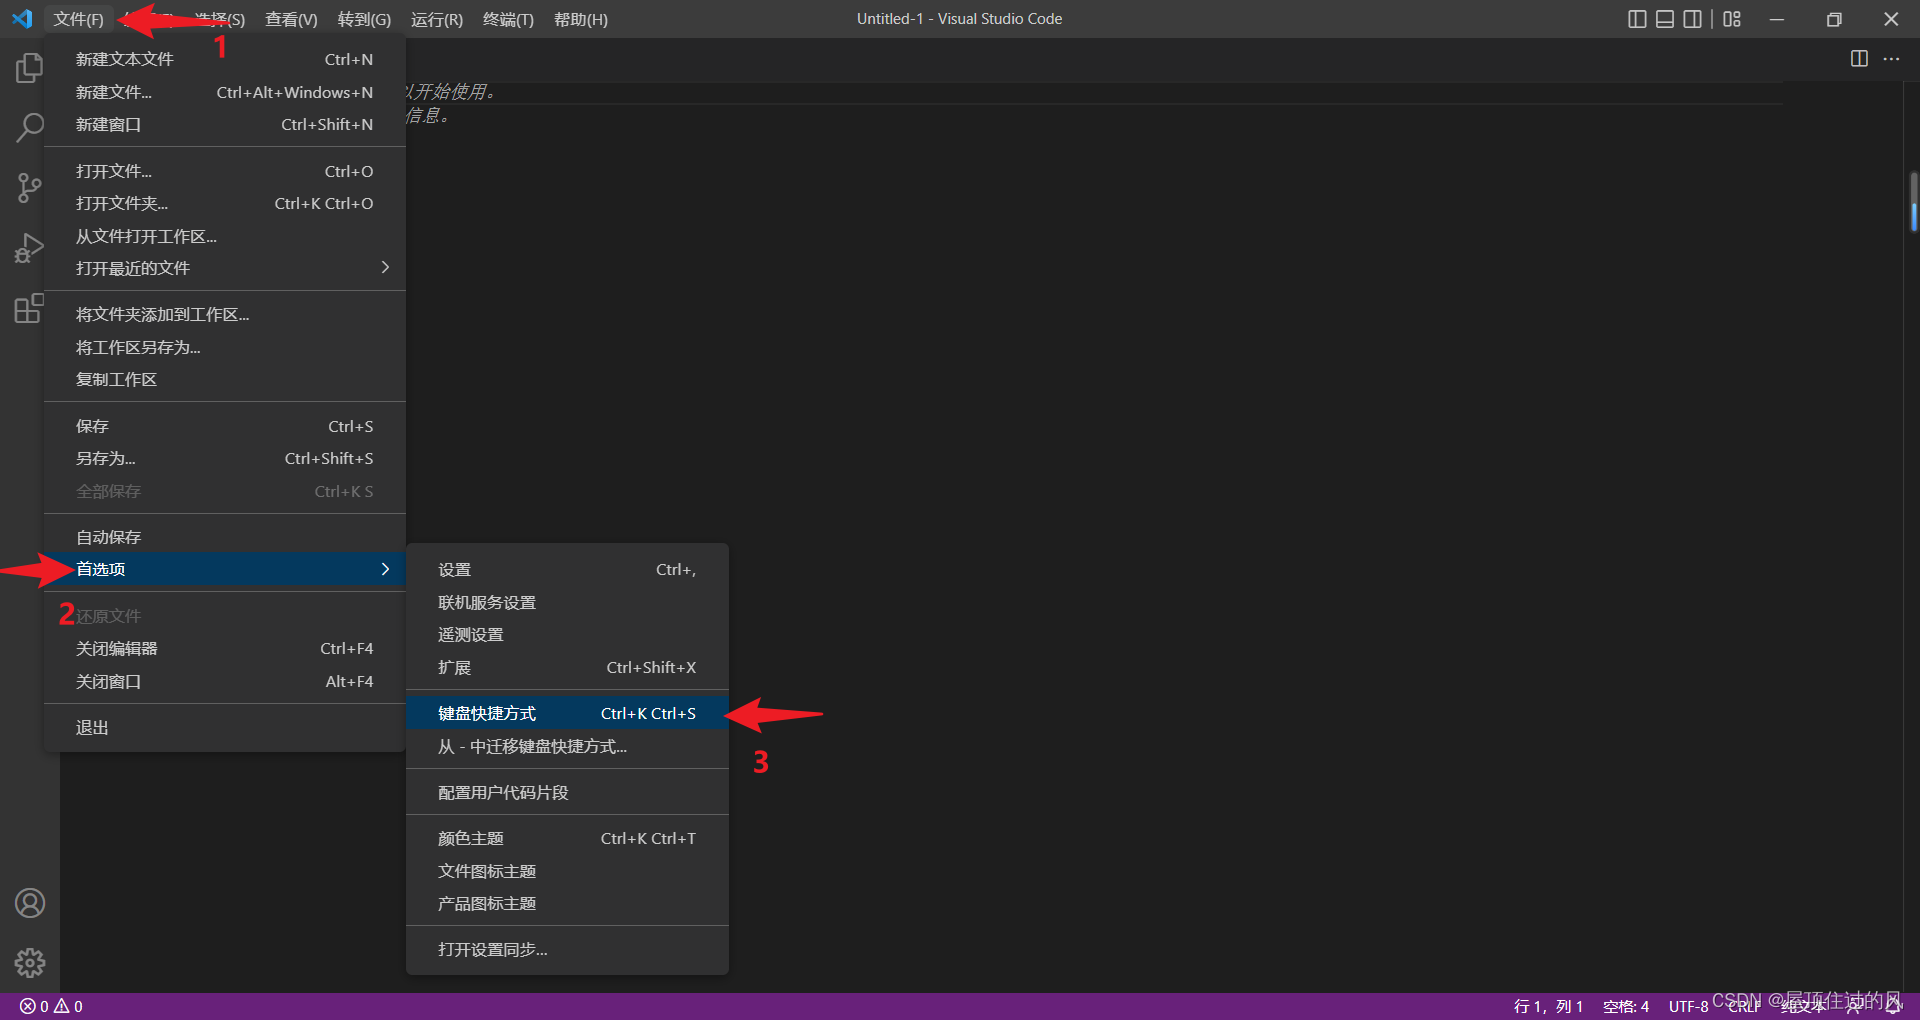The width and height of the screenshot is (1920, 1020).
Task: Open the 终端(T) menu
Action: [x=508, y=19]
